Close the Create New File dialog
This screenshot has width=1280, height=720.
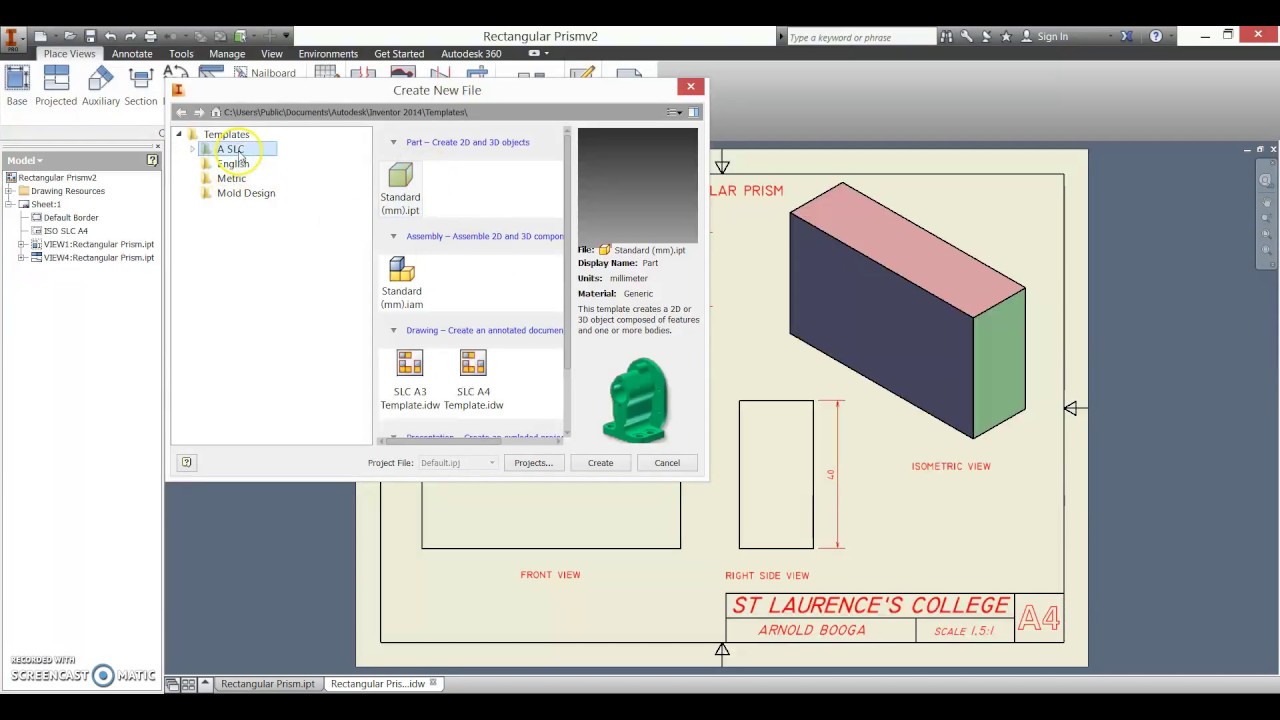[690, 87]
